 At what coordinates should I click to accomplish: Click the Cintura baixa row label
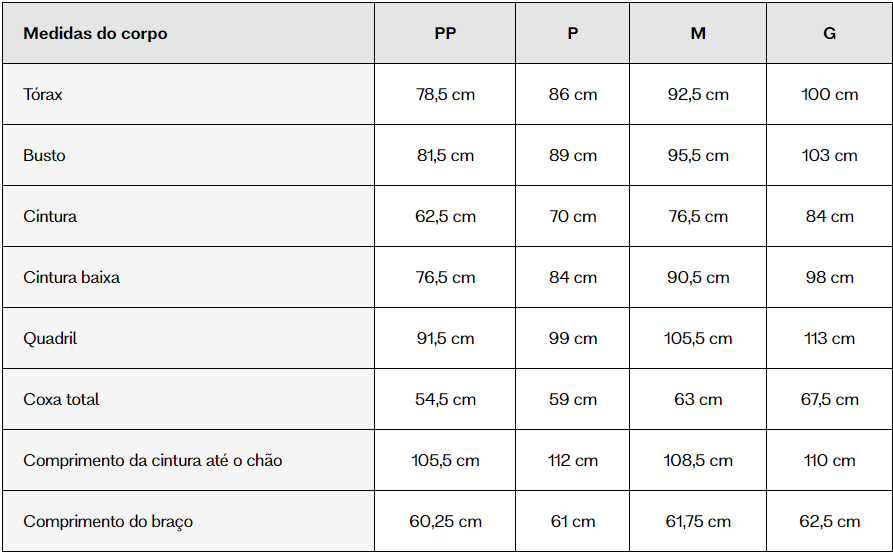coord(72,277)
